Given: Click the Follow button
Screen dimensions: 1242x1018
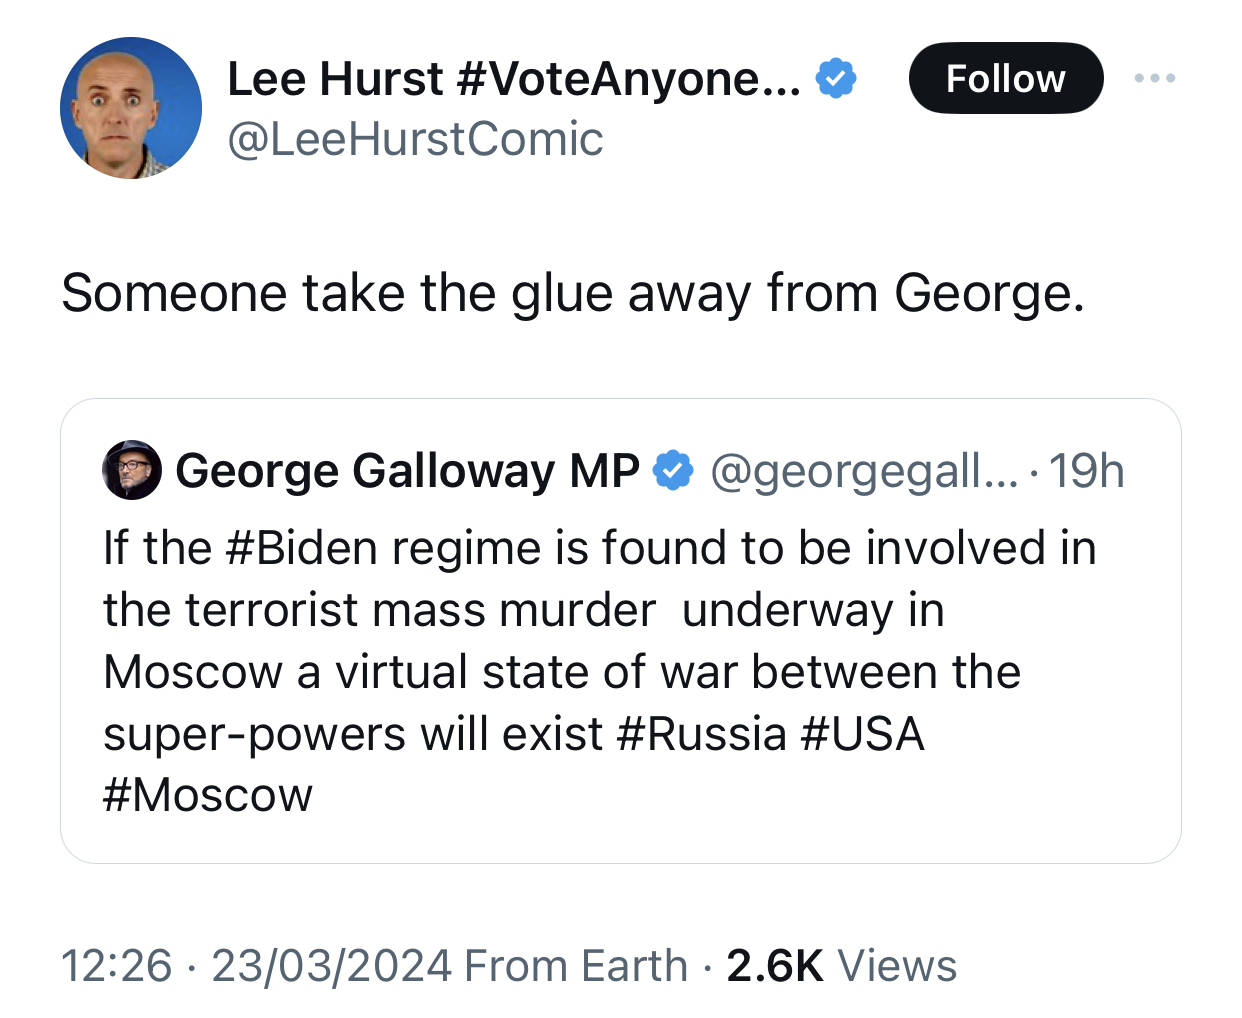Looking at the screenshot, I should 1005,78.
